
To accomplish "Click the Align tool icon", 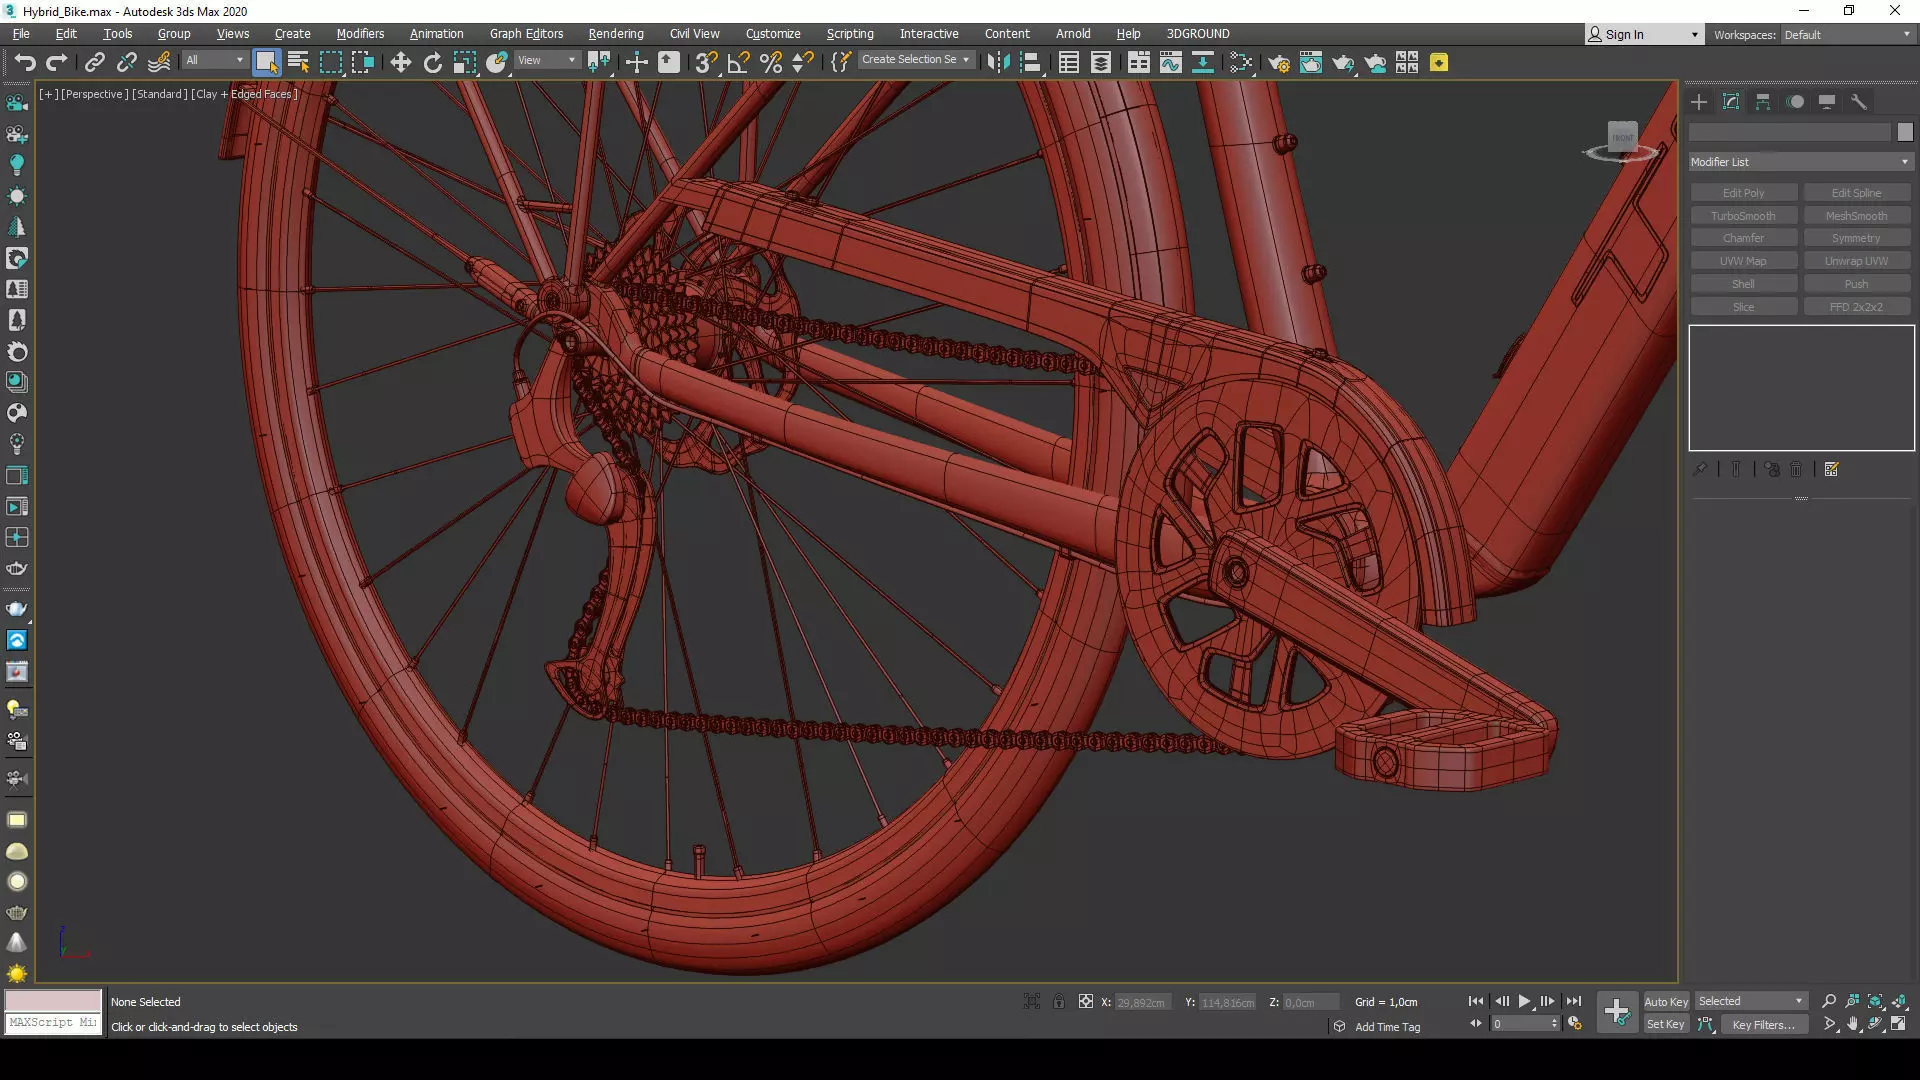I will click(1030, 63).
